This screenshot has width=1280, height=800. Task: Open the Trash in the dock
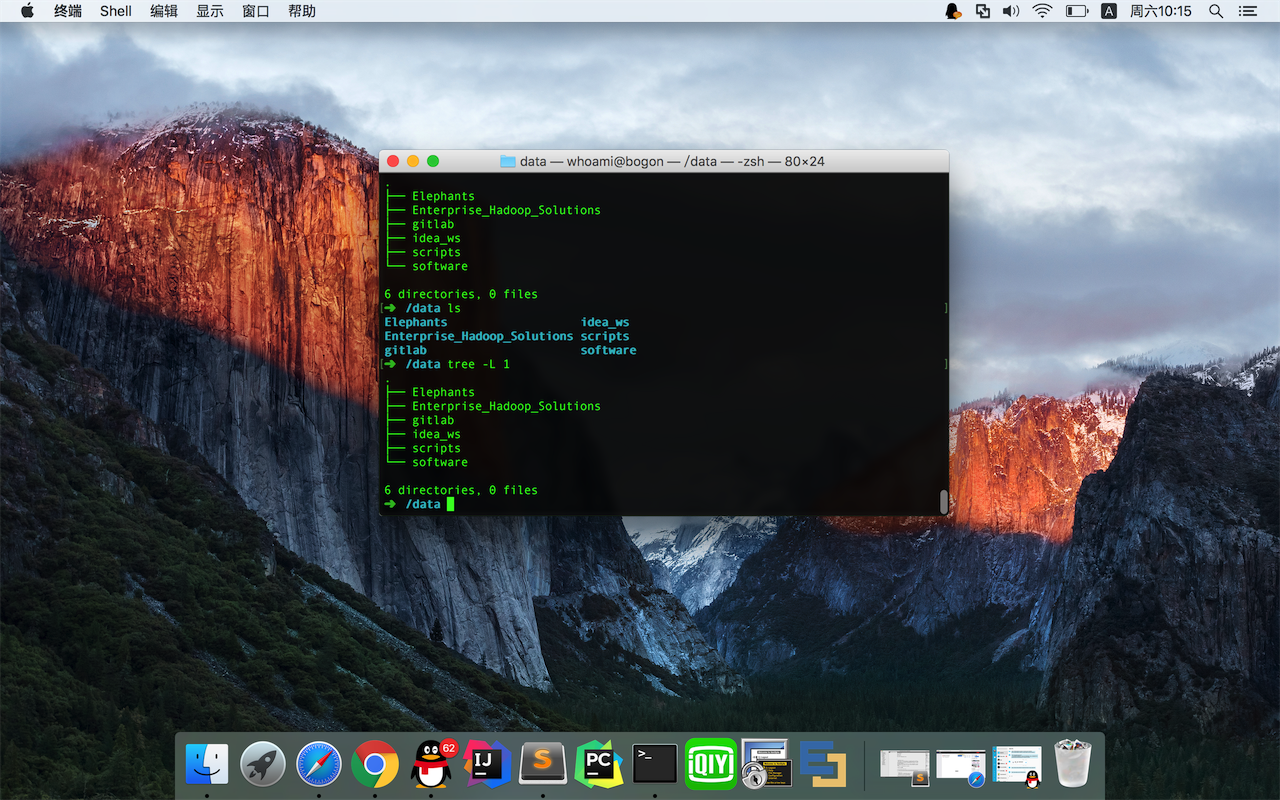pyautogui.click(x=1073, y=765)
